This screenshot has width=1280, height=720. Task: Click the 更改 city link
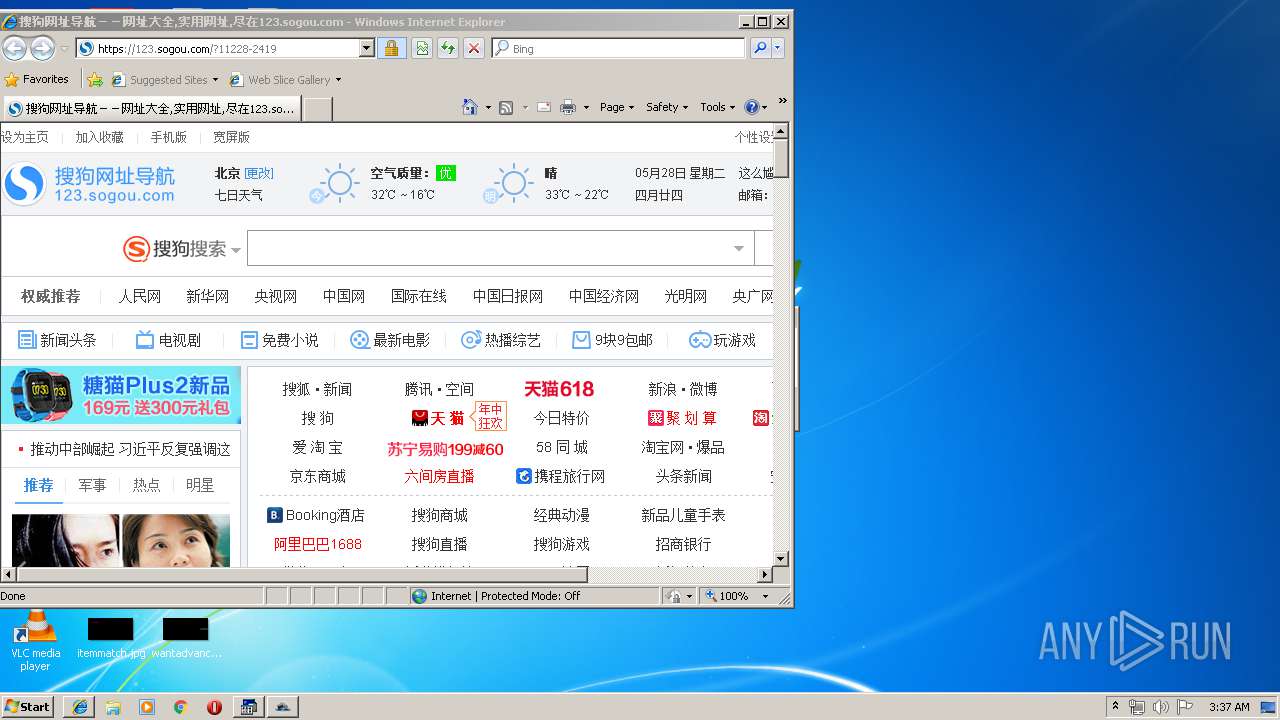click(259, 173)
